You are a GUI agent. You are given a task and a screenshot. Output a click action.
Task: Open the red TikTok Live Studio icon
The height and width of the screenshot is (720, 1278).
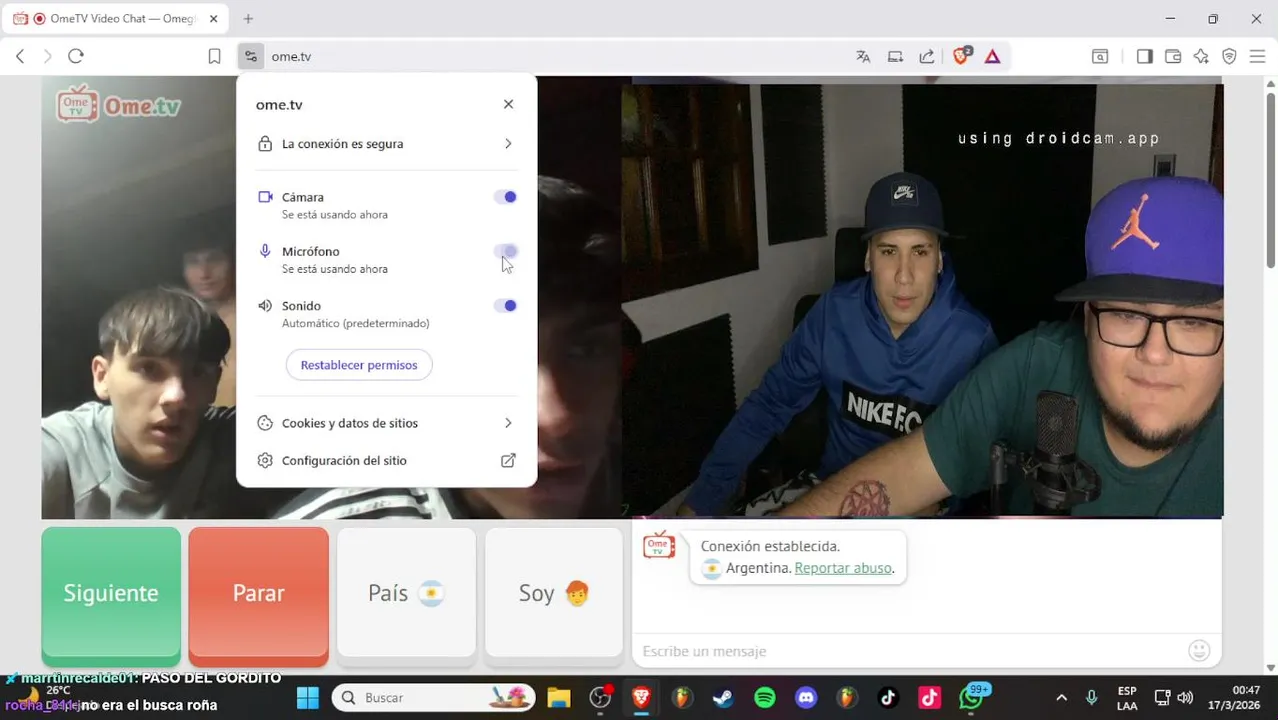pyautogui.click(x=930, y=698)
